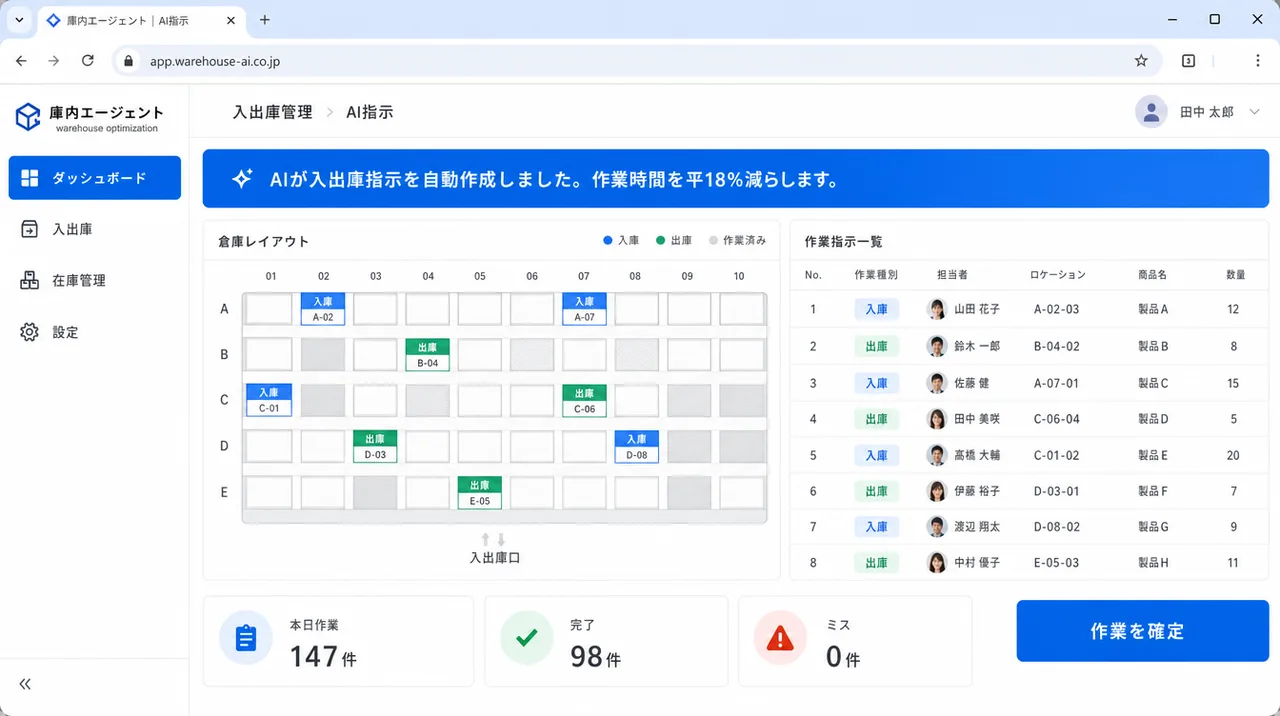The image size is (1280, 716).
Task: Select warehouse slot D-03
Action: click(x=375, y=446)
